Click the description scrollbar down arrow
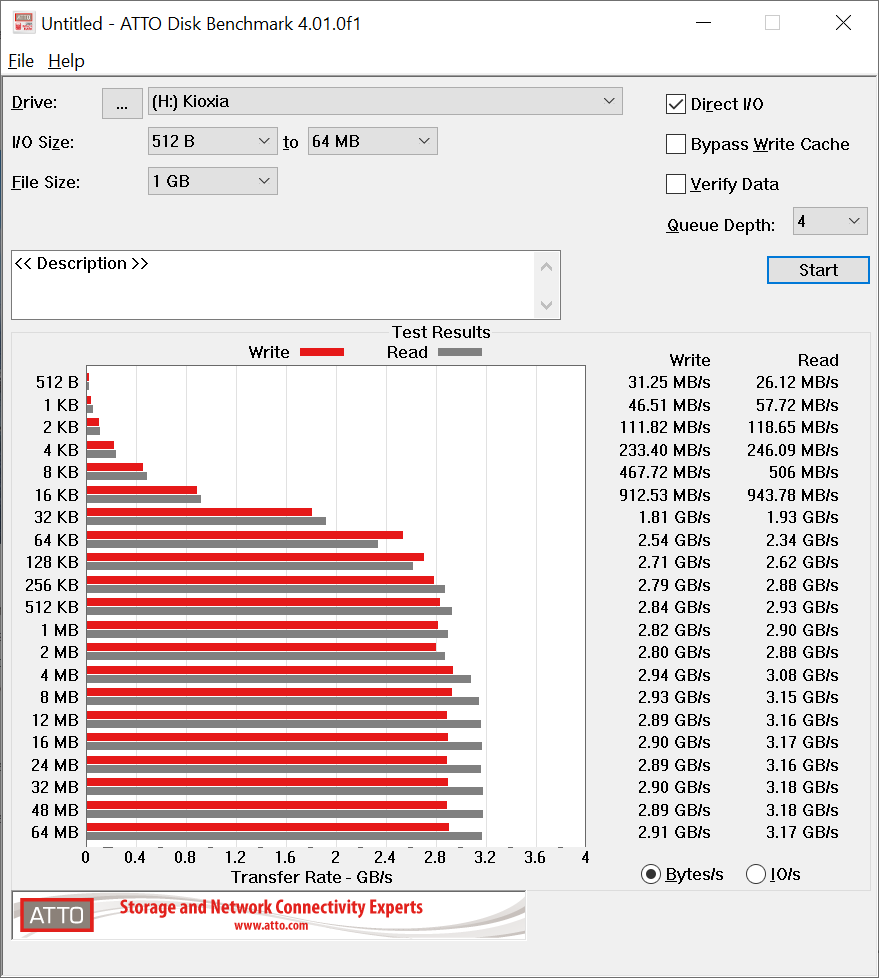Viewport: 879px width, 978px height. click(x=546, y=305)
